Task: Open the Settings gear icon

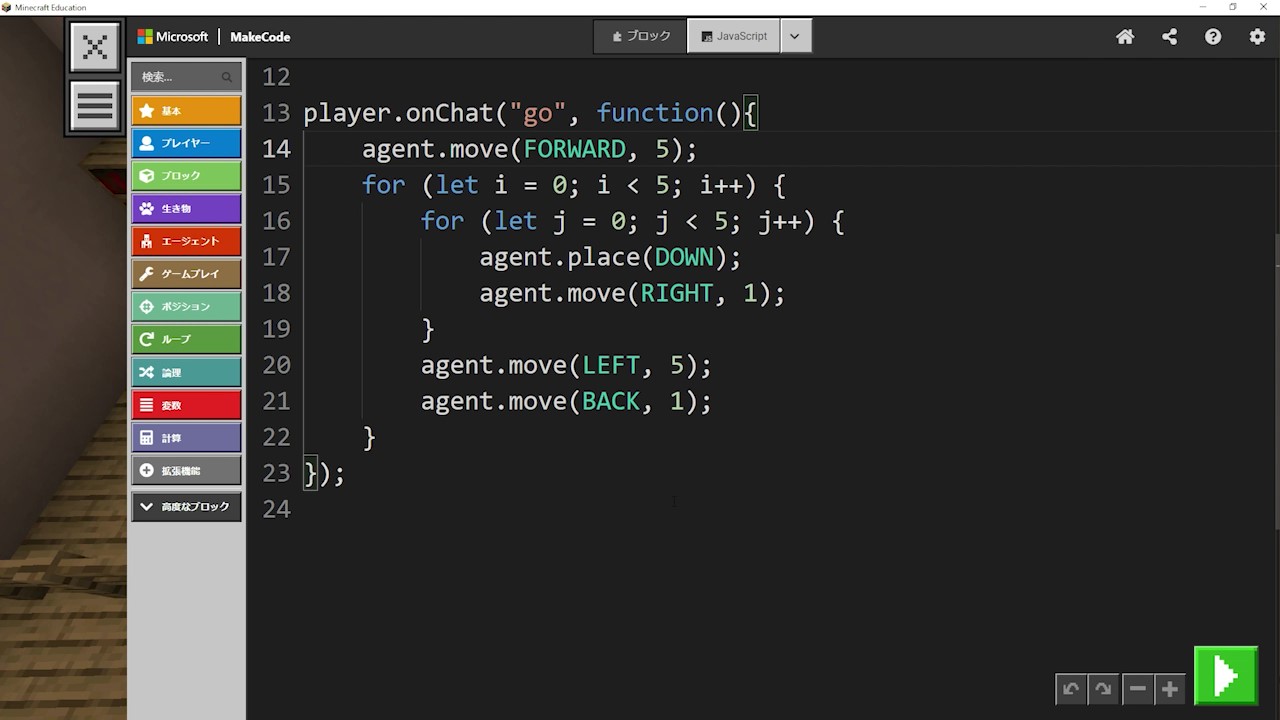Action: 1257,37
